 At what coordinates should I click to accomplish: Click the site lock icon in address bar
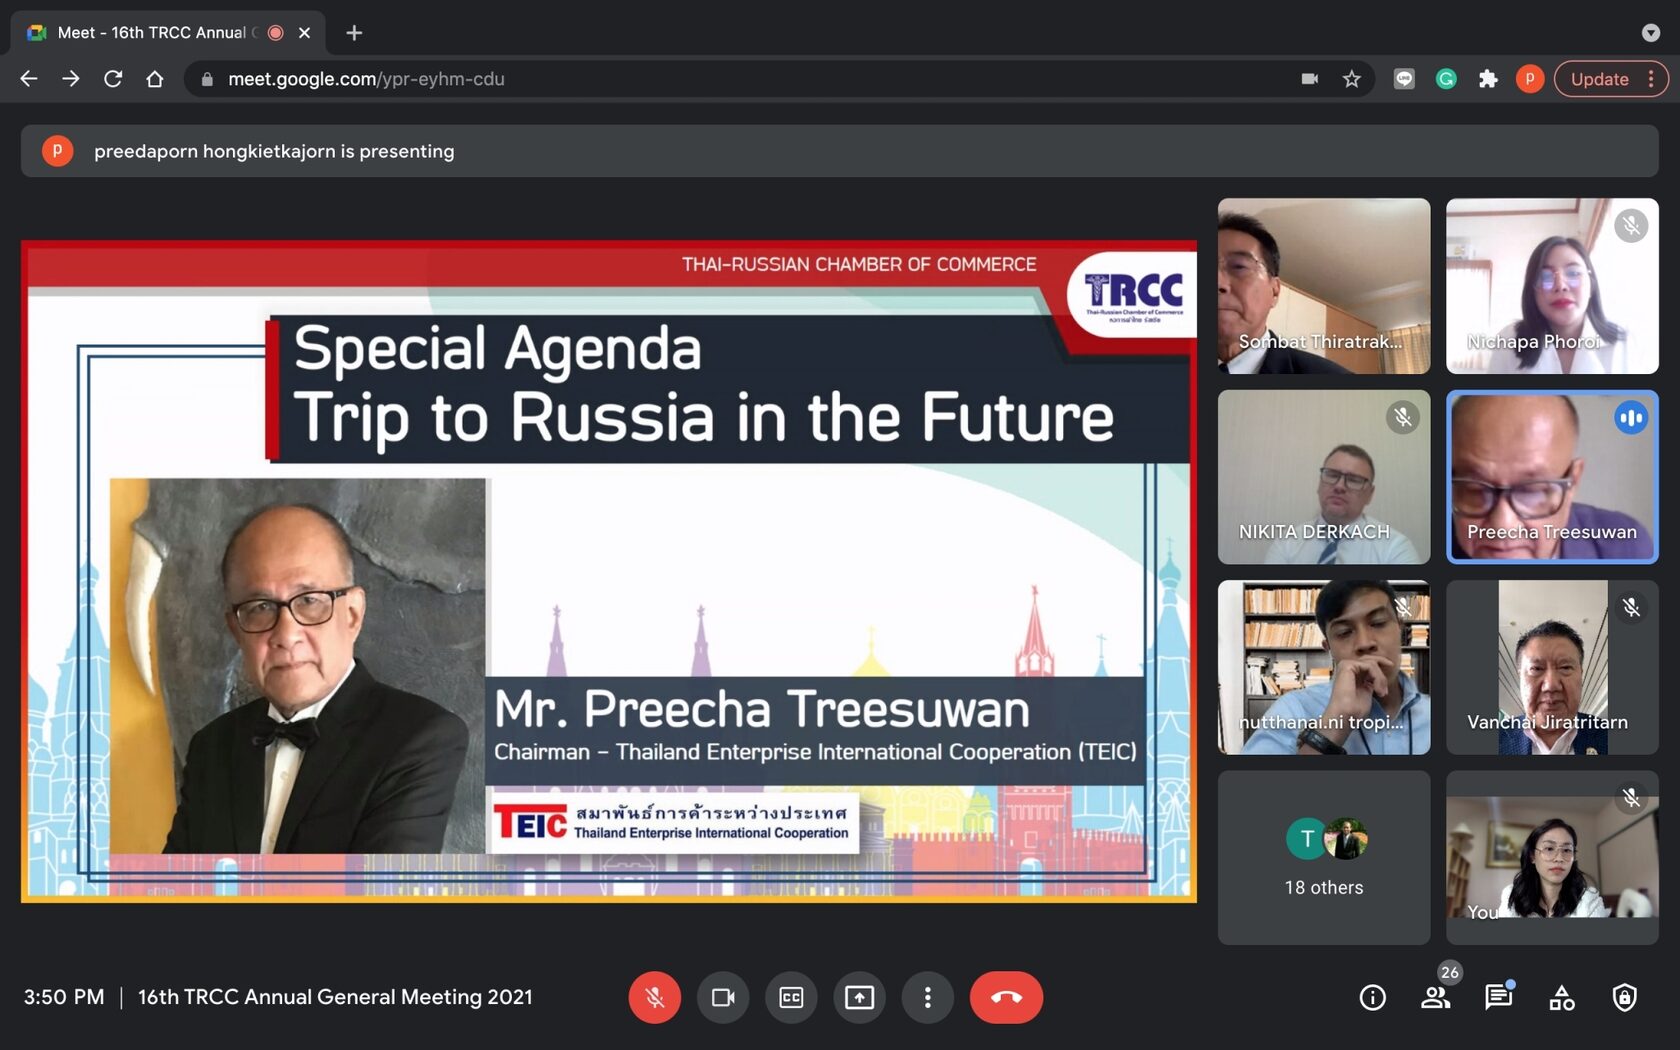pyautogui.click(x=207, y=79)
